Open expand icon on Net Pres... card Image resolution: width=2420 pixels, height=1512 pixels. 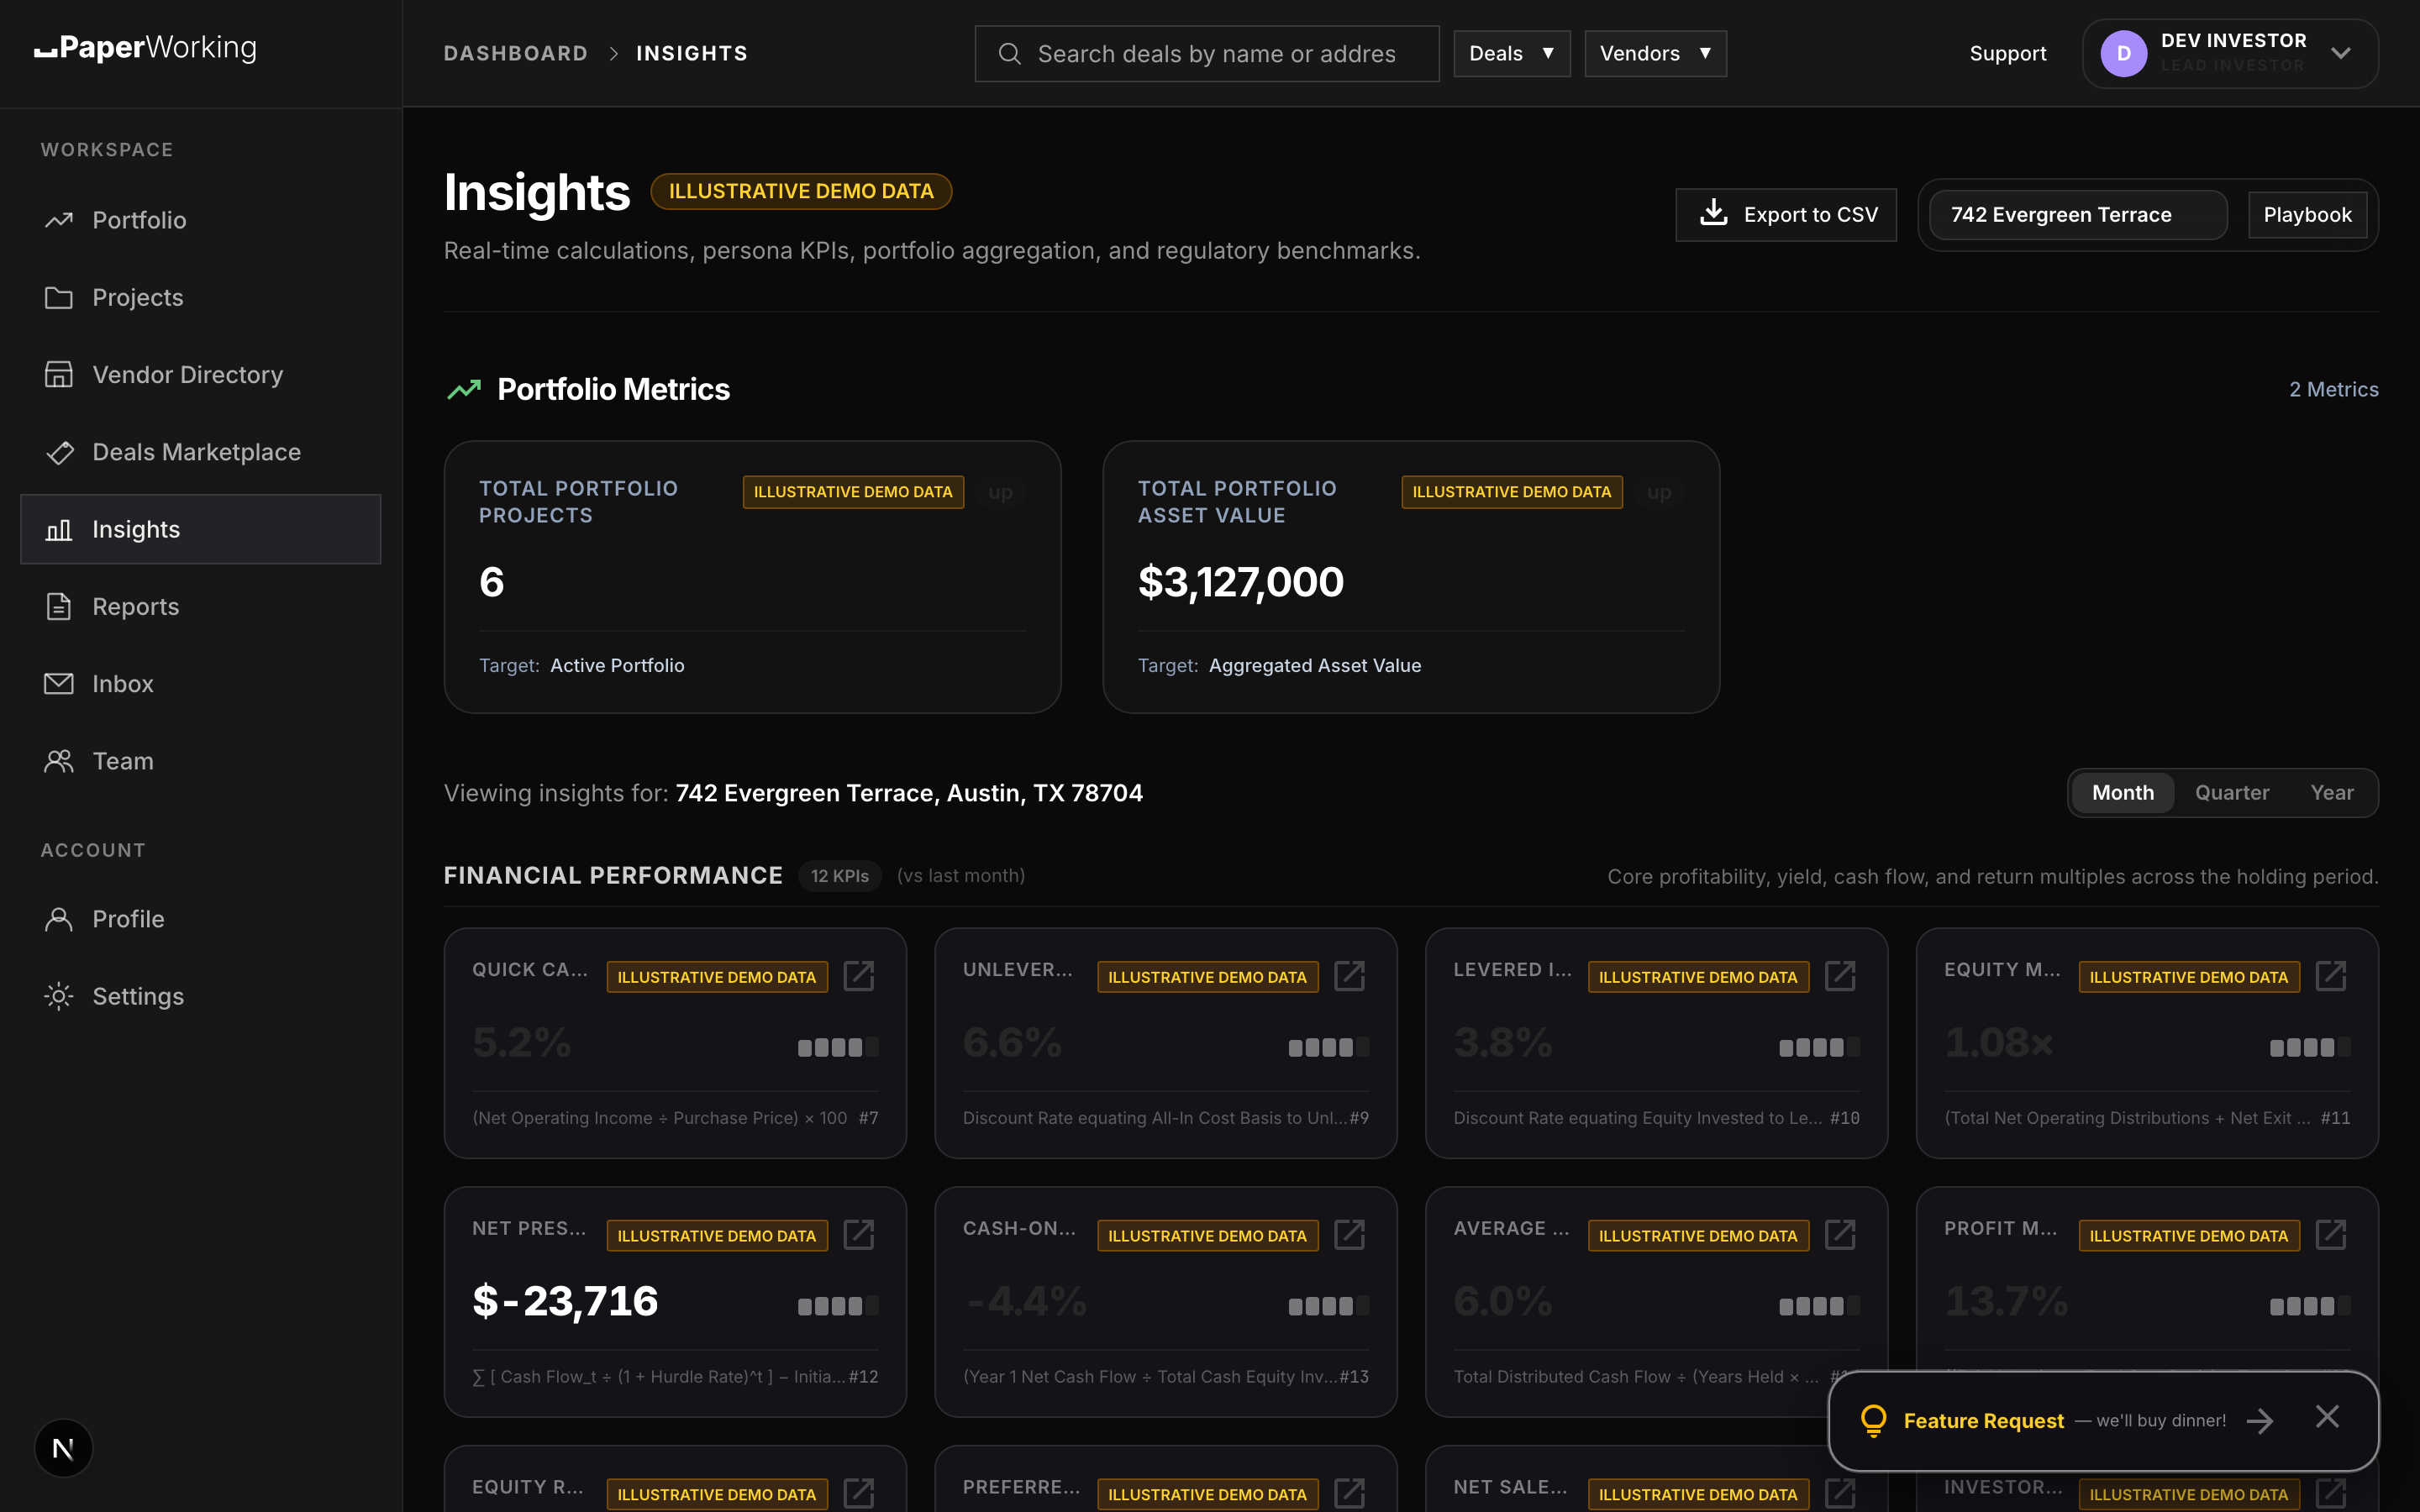pyautogui.click(x=859, y=1235)
